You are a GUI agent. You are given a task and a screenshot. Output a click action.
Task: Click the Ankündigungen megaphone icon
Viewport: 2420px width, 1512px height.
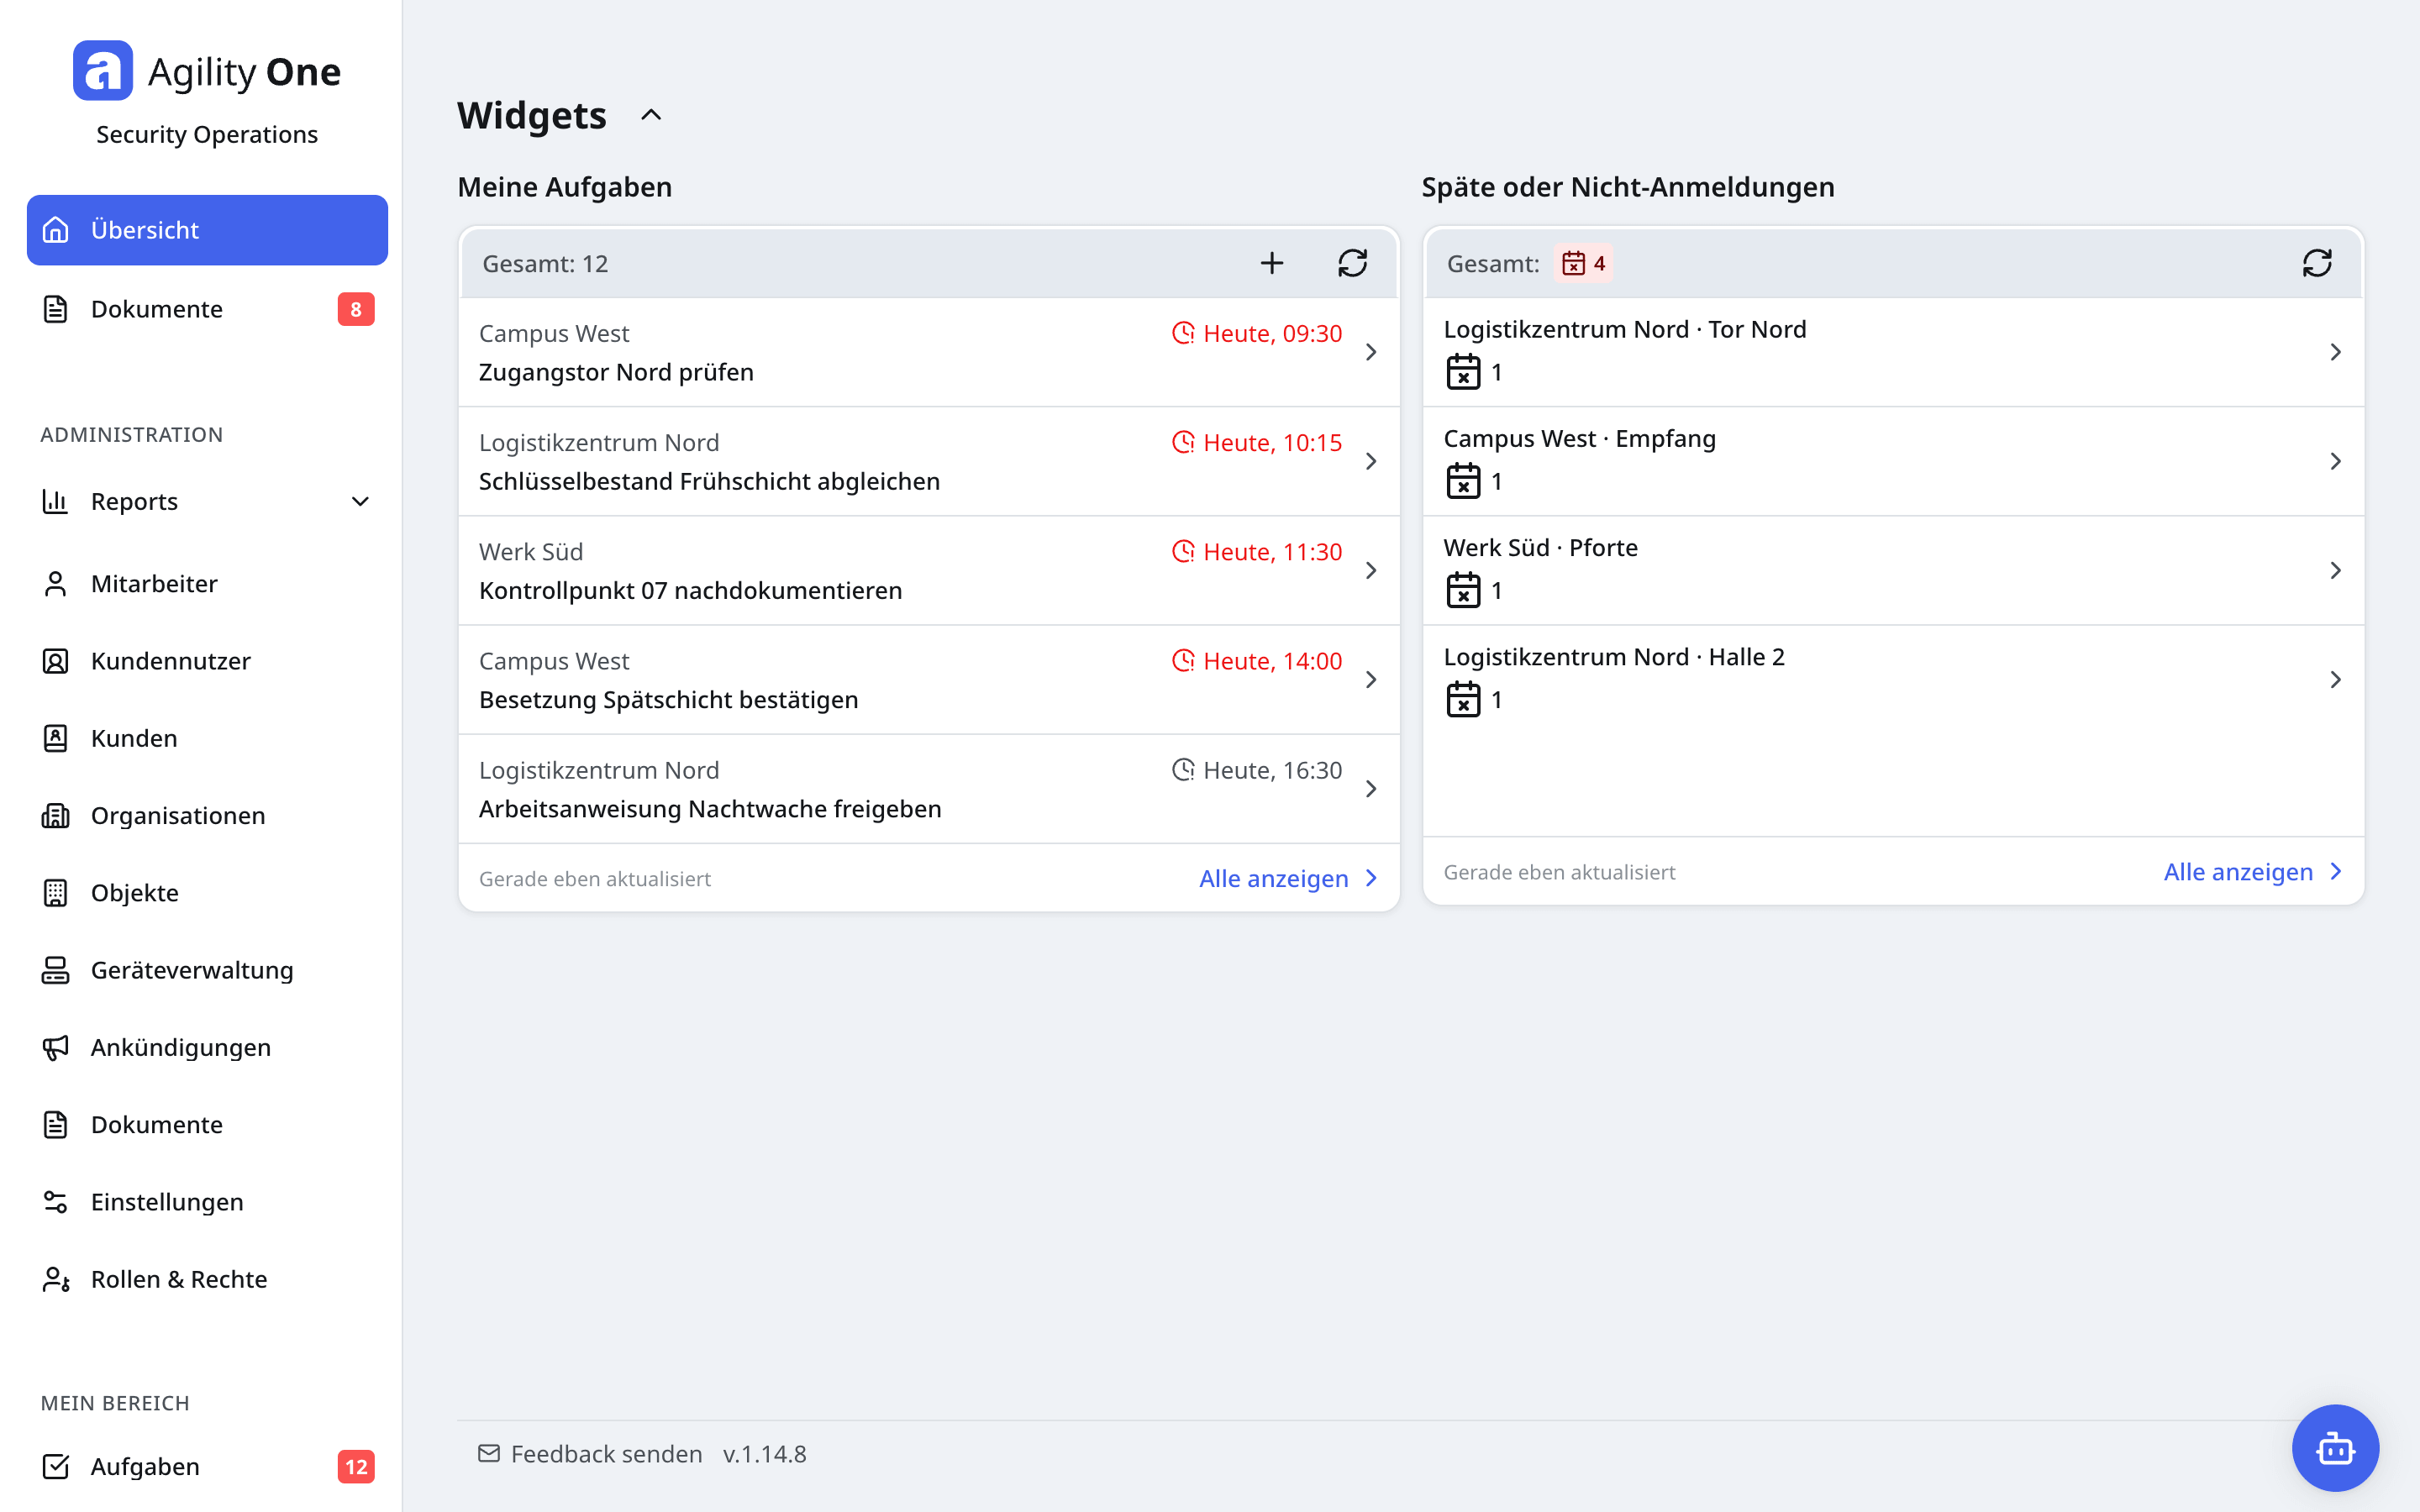56,1047
